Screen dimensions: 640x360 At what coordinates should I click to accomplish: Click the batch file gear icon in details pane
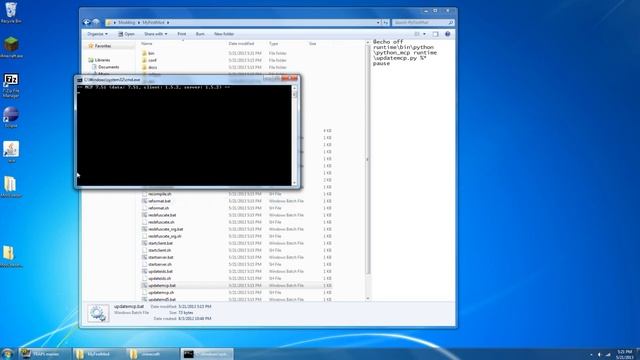(x=98, y=313)
